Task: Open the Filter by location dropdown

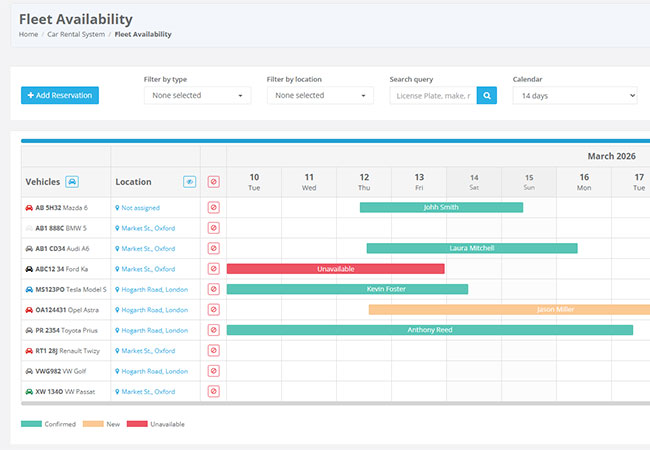Action: (320, 95)
